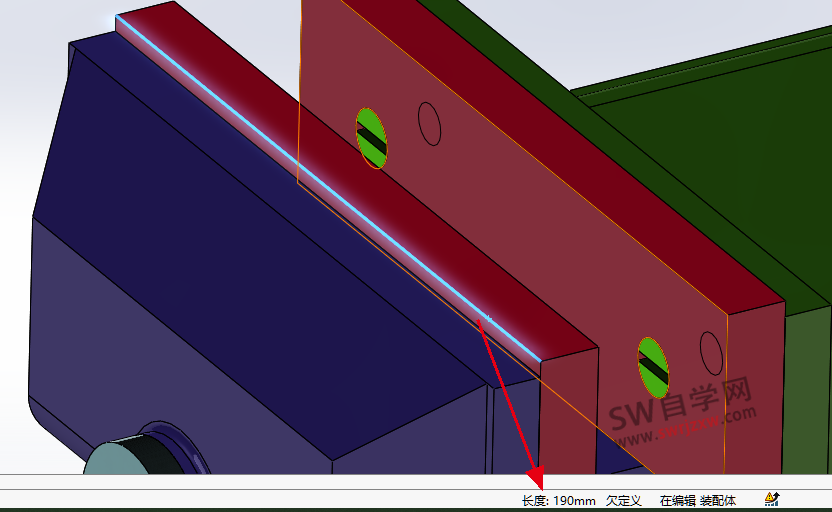
Task: Click the '长度: 190mm' status bar readout
Action: point(559,501)
